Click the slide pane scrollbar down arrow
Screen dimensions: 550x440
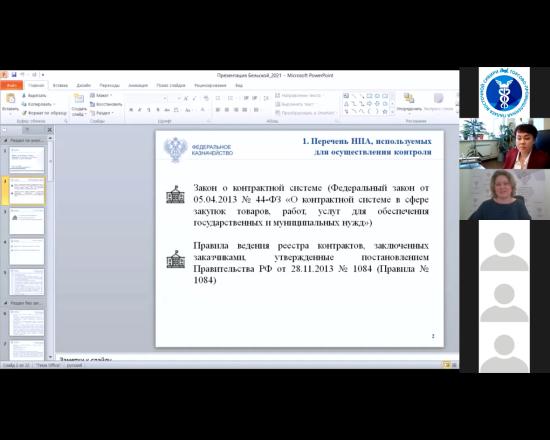51,357
